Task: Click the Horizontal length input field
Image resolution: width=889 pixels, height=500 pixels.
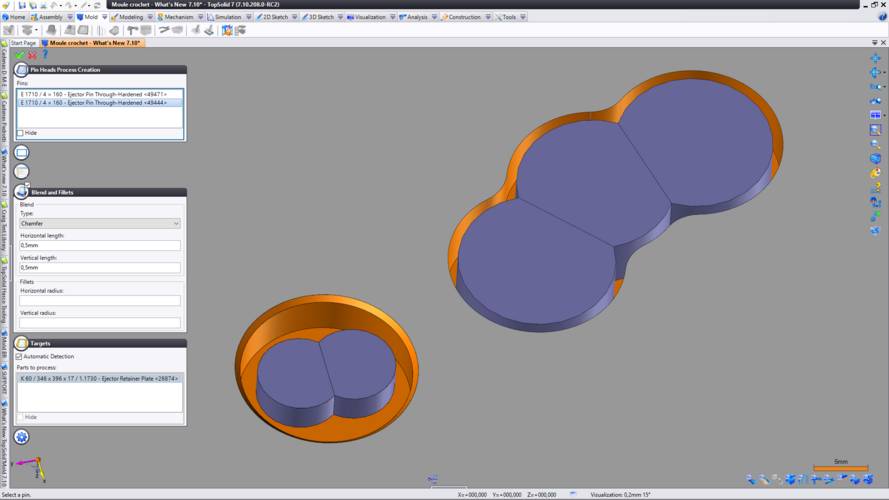Action: point(100,245)
